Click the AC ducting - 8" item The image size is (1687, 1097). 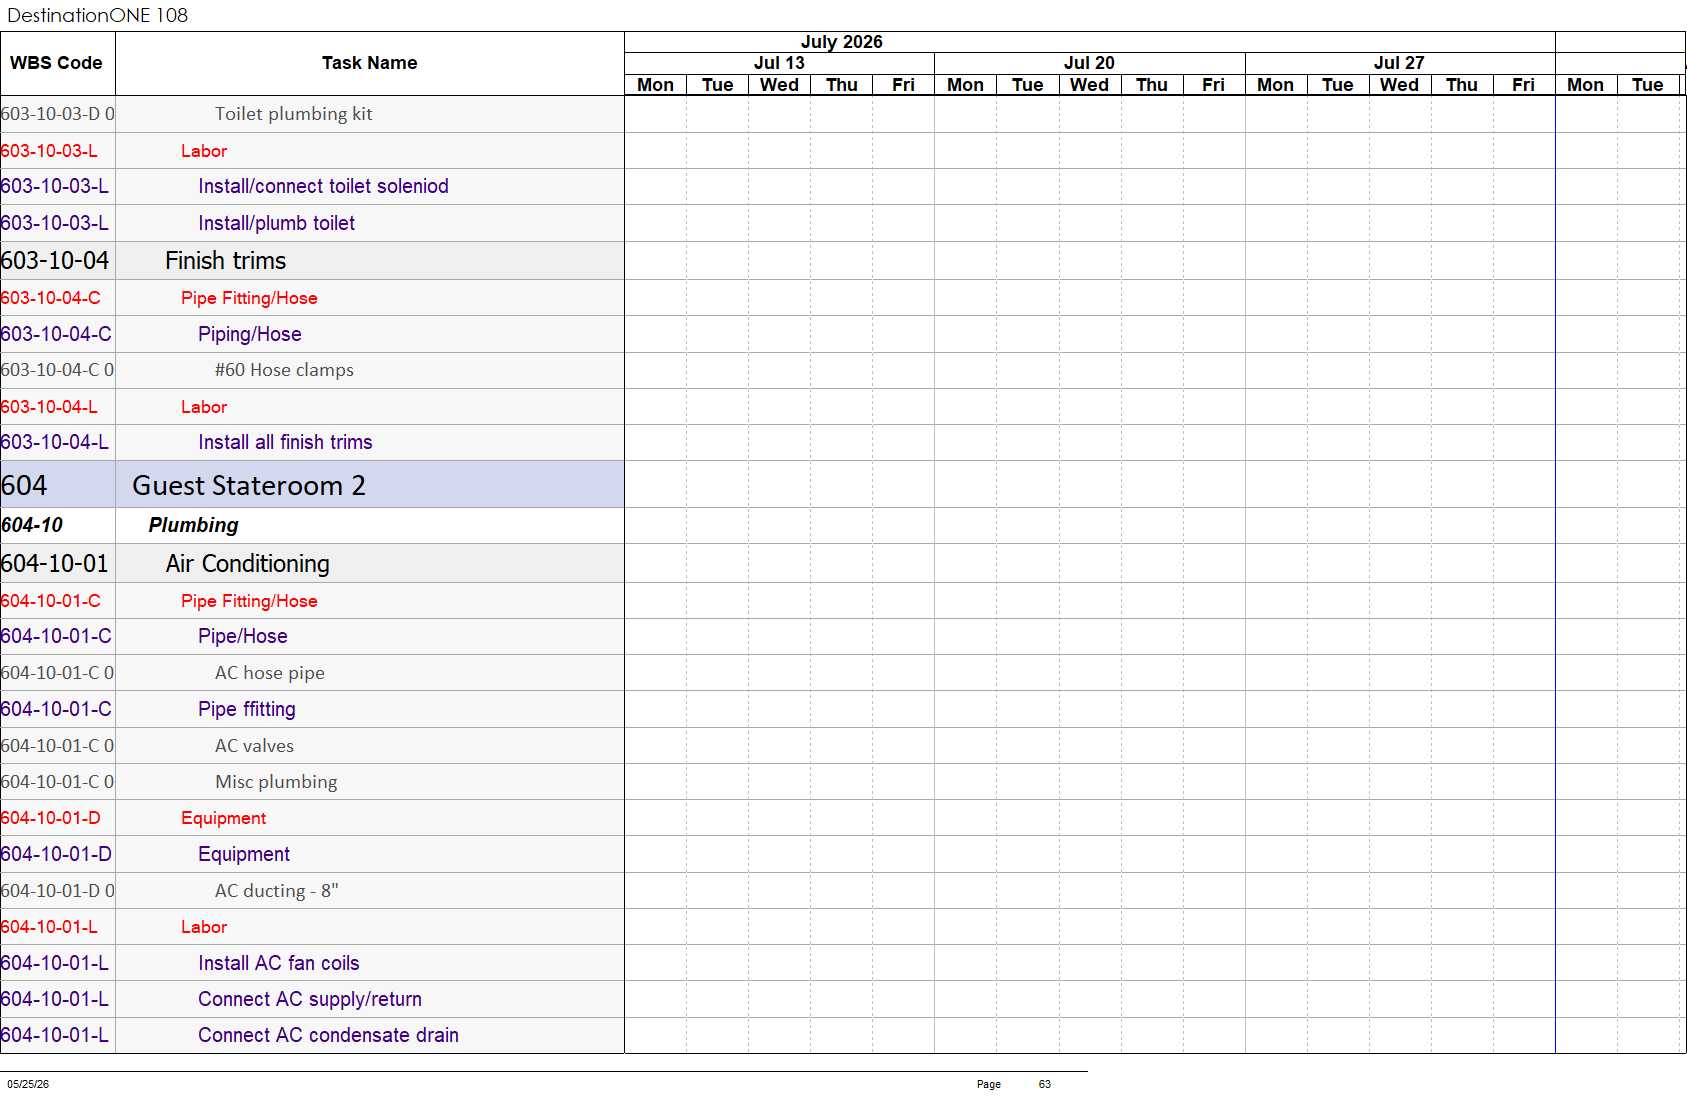point(277,891)
